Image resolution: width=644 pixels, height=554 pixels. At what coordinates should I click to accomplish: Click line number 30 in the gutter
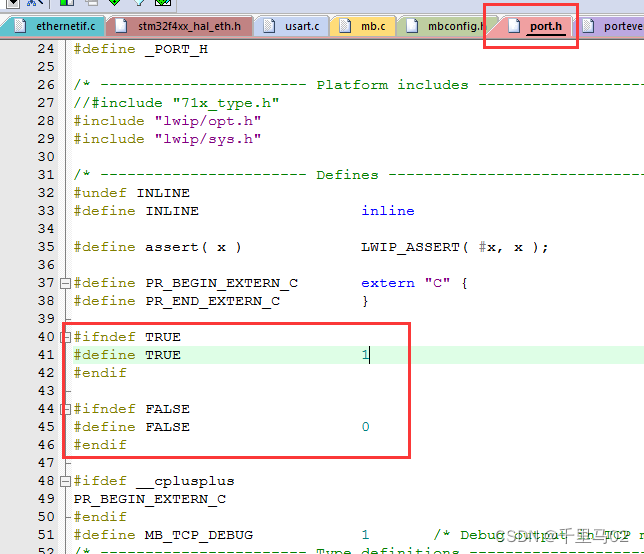[x=46, y=157]
